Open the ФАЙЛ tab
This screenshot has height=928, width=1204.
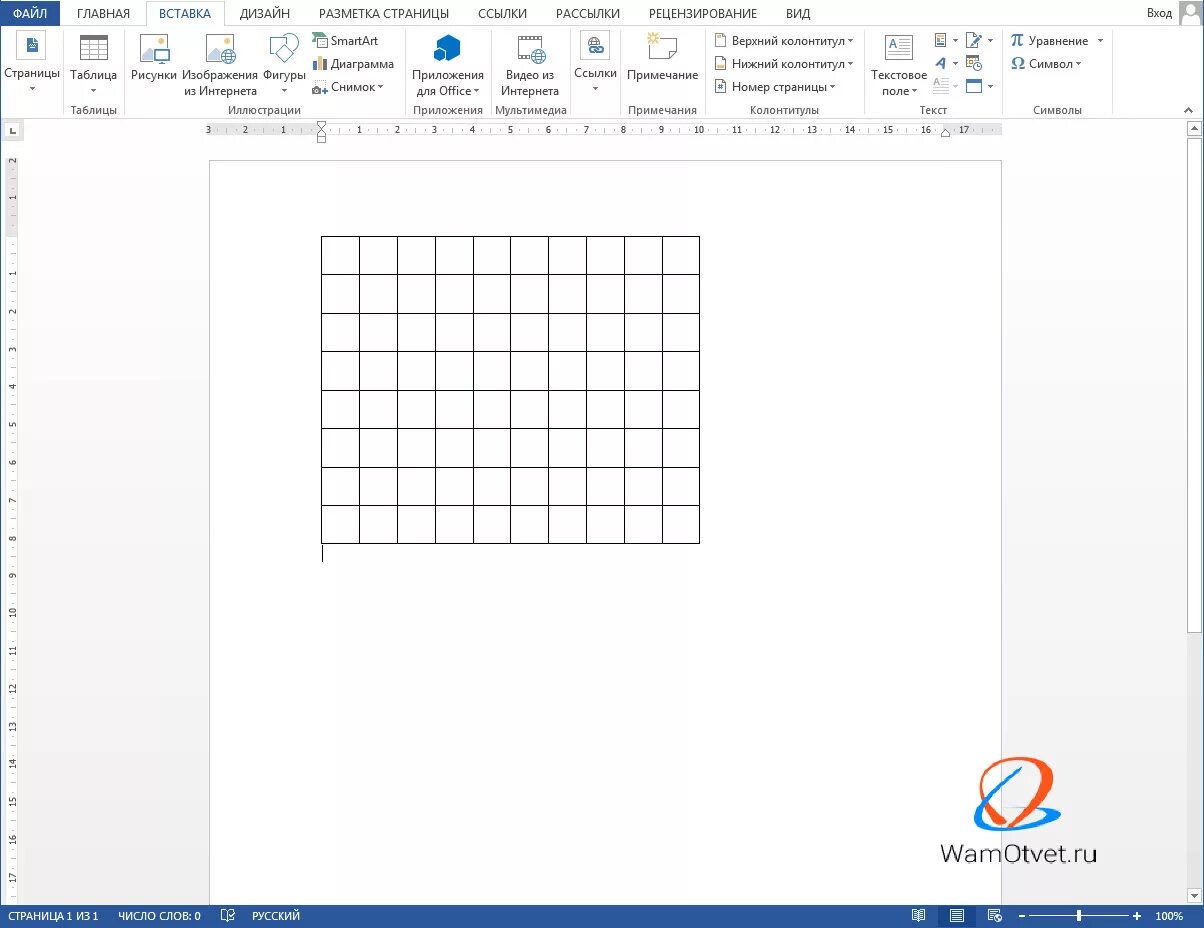coord(30,13)
